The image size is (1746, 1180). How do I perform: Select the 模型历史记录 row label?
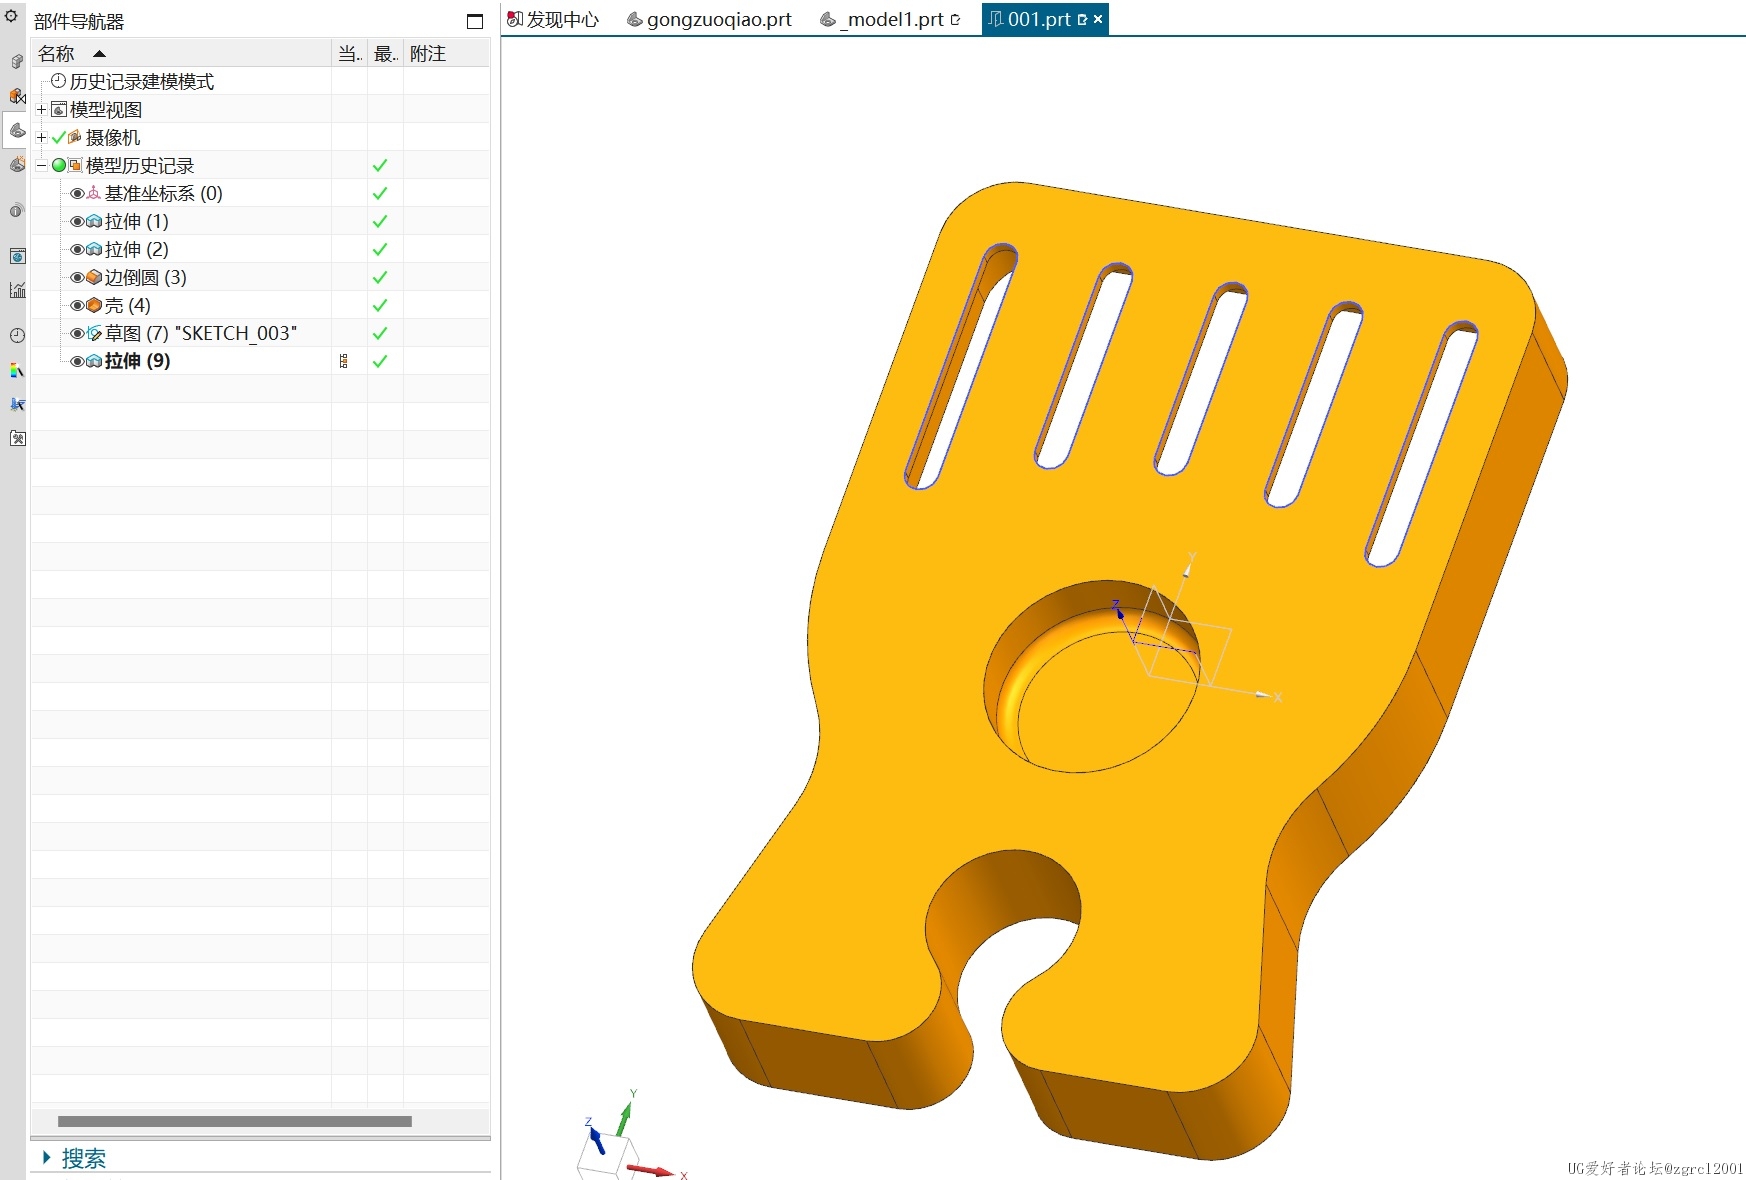140,165
